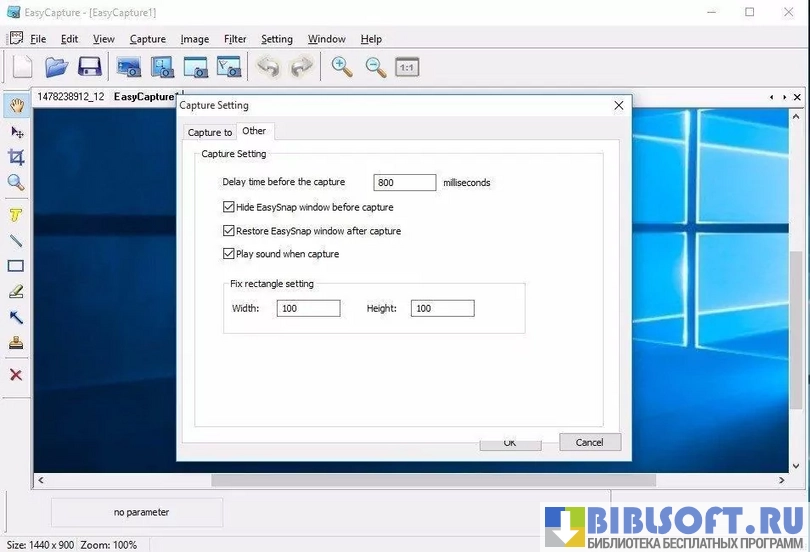Select the Text tool
The height and width of the screenshot is (552, 810).
tap(16, 215)
